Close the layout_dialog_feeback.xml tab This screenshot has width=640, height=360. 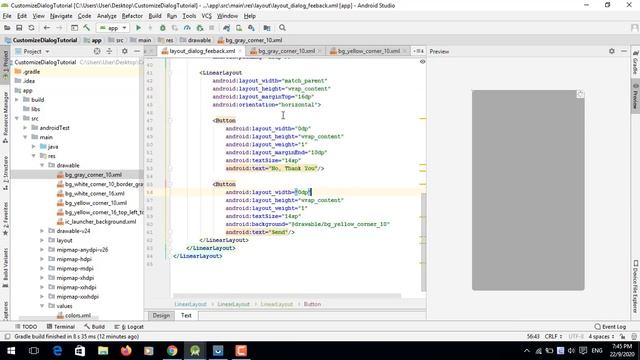click(240, 51)
